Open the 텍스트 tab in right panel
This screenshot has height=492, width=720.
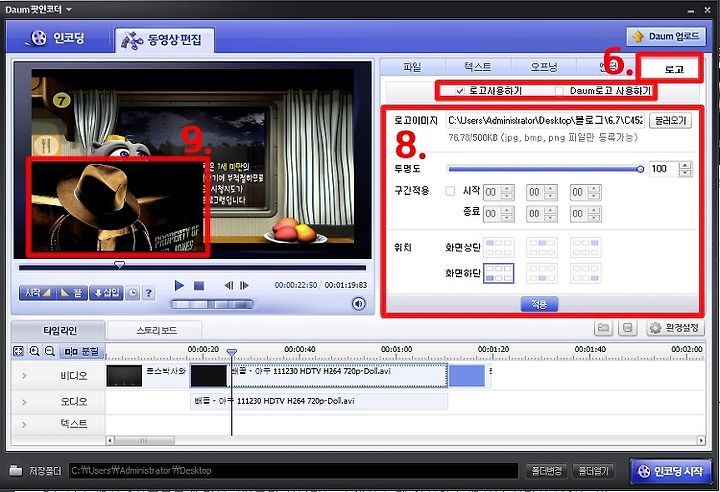(x=478, y=67)
